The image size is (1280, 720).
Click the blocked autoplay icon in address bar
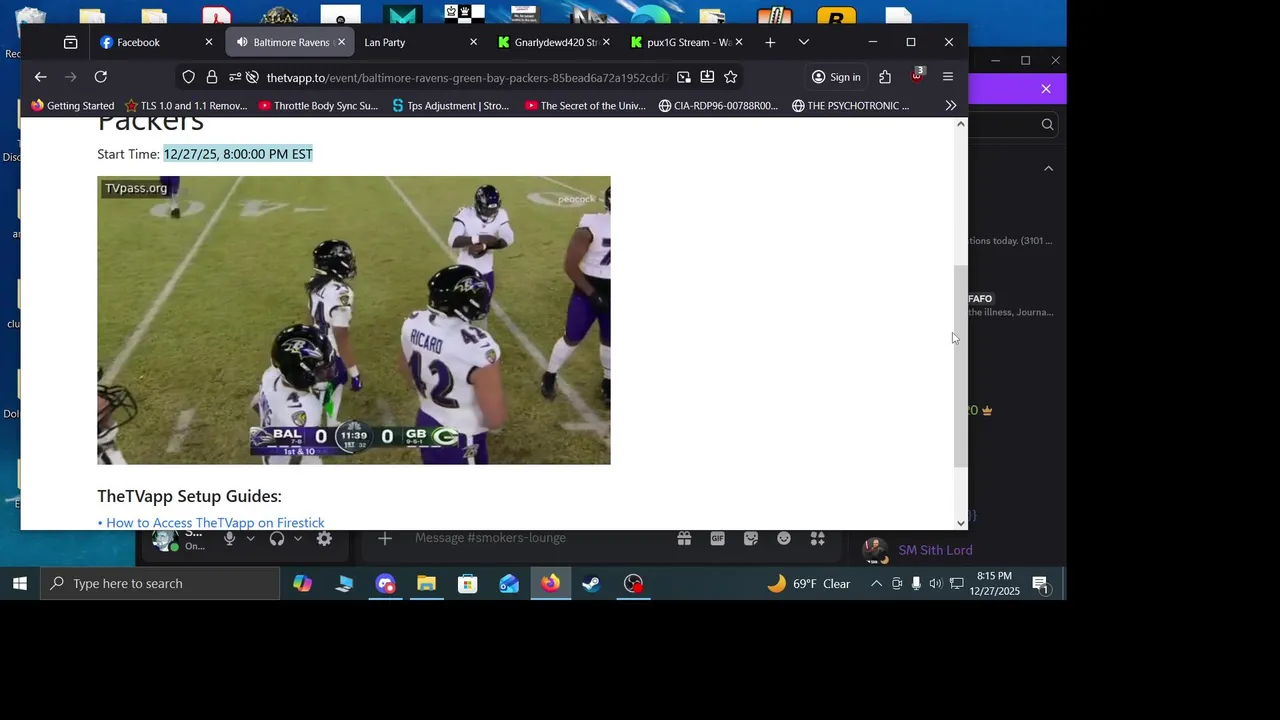click(x=253, y=77)
